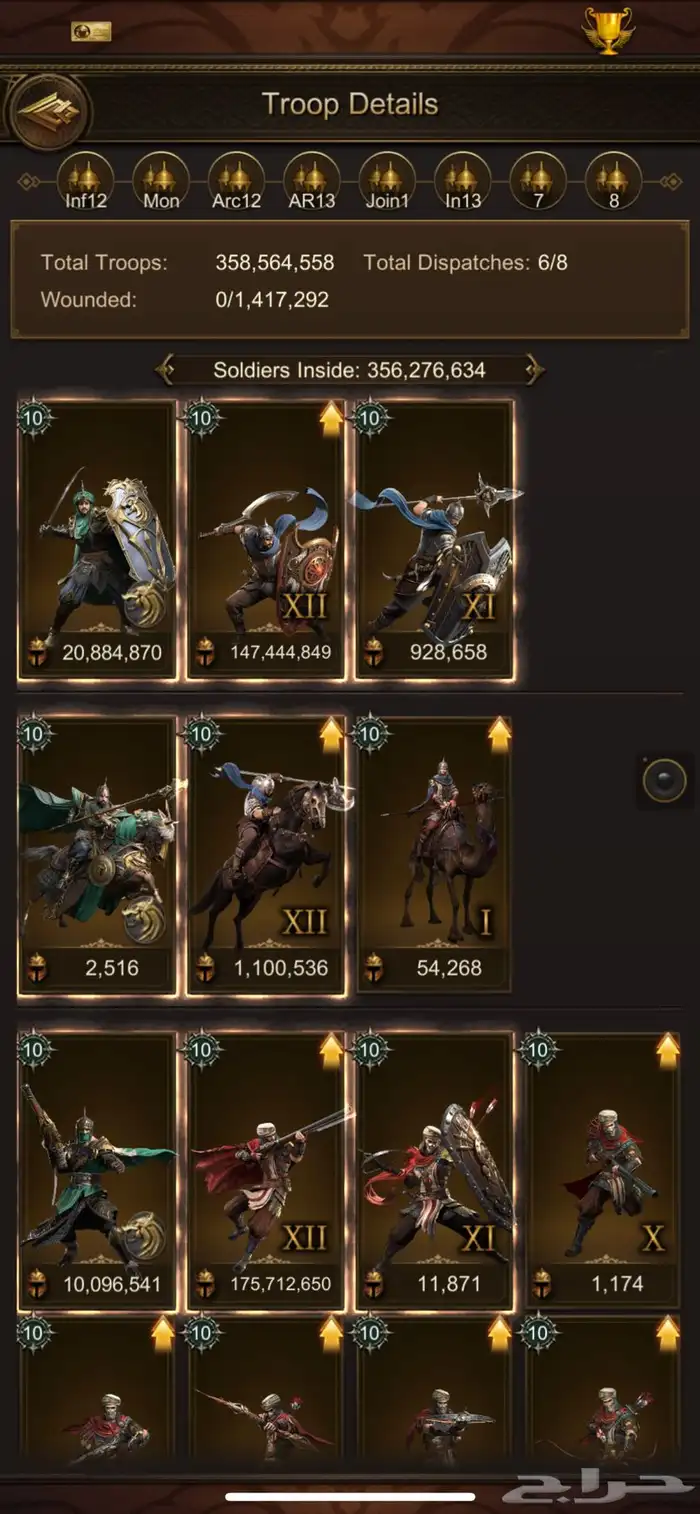The height and width of the screenshot is (1514, 700).
Task: Click the small gold badge at top left
Action: point(91,31)
